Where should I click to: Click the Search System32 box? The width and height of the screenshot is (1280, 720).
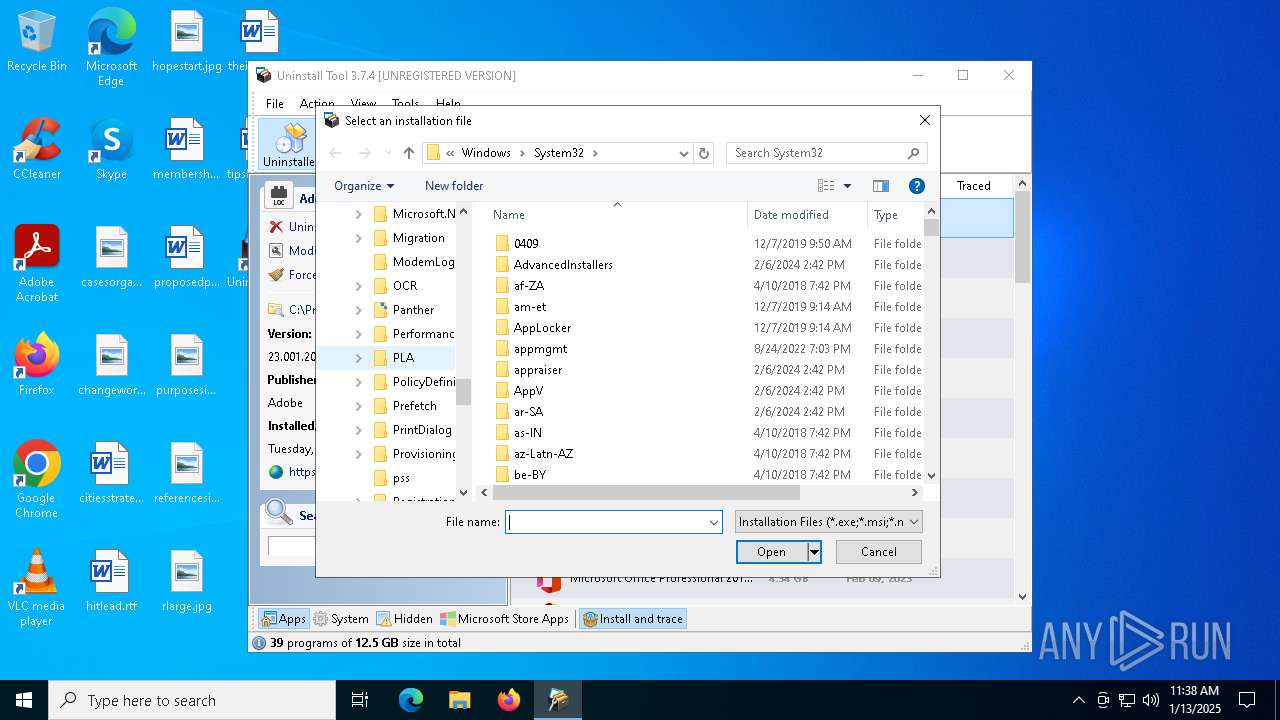click(x=817, y=153)
